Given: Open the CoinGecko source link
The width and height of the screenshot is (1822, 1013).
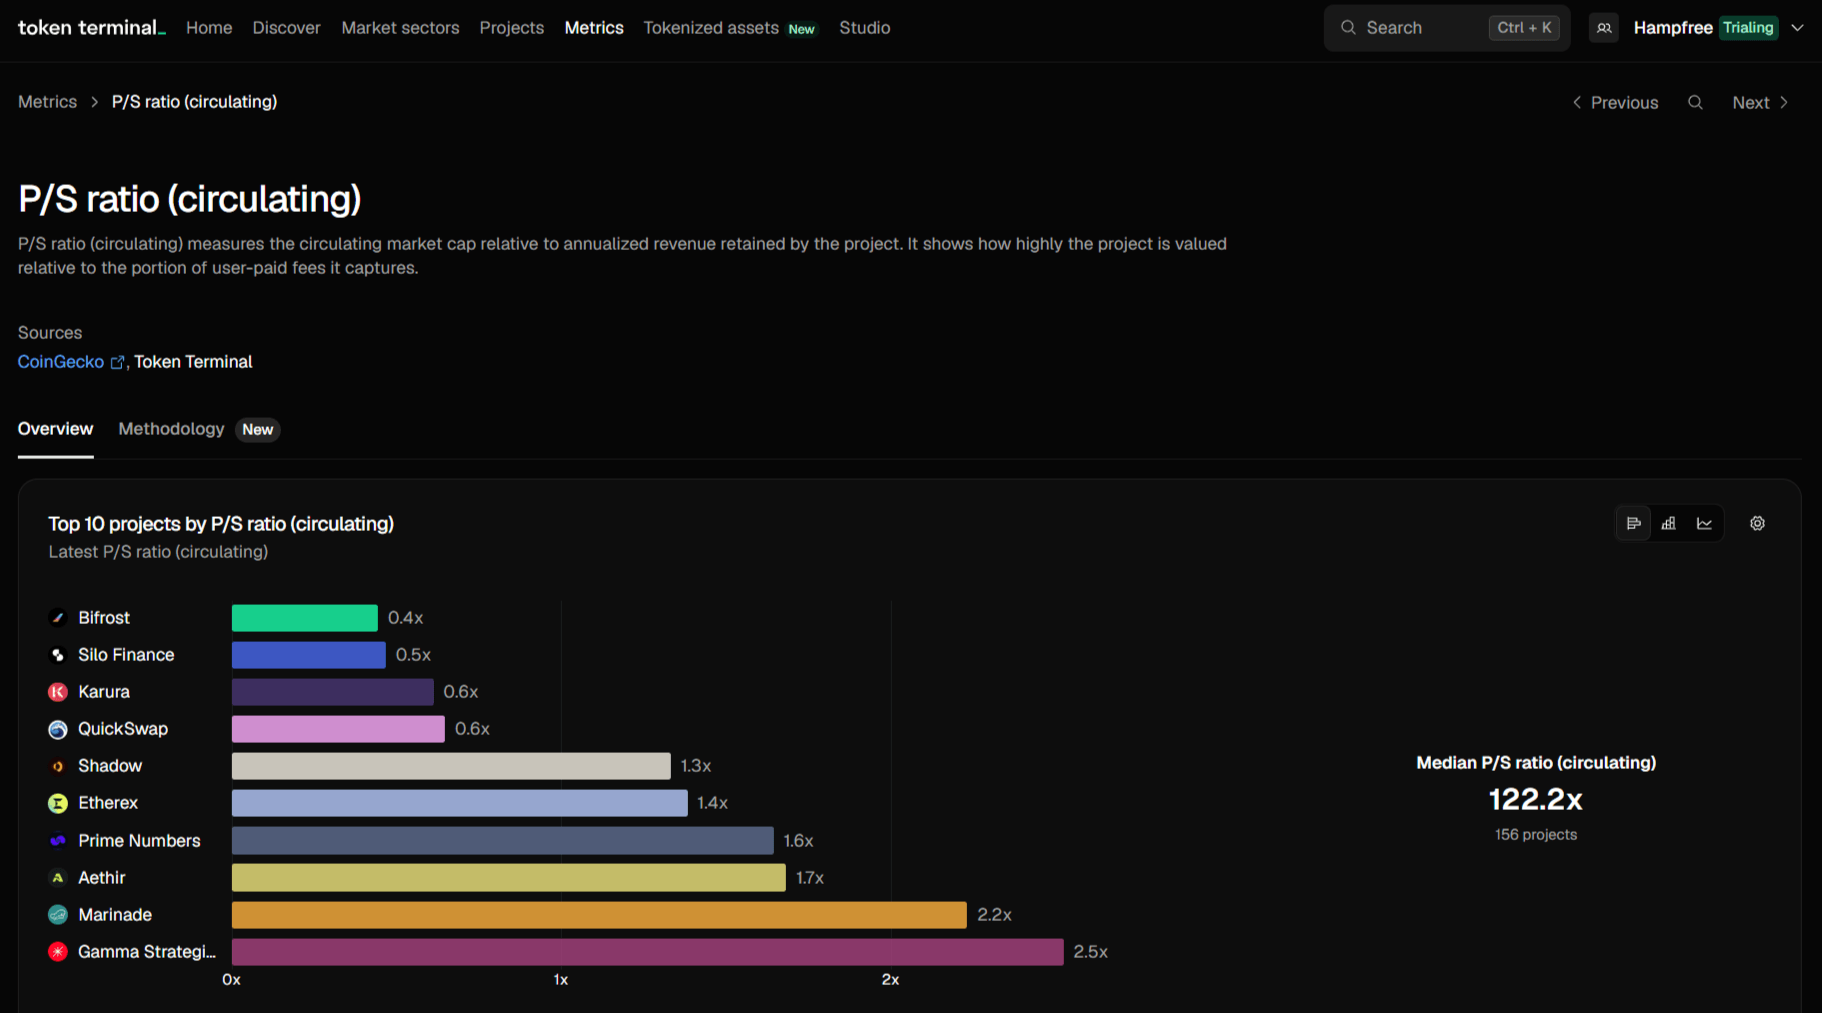Looking at the screenshot, I should pos(61,362).
